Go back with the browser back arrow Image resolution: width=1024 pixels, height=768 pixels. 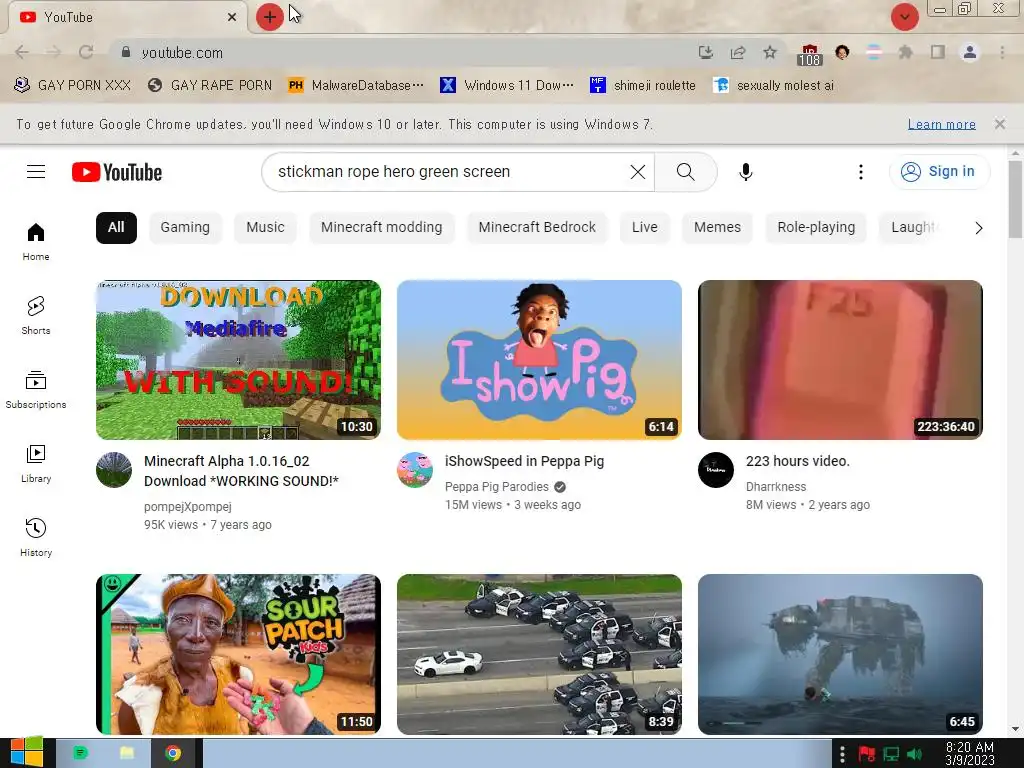click(x=22, y=52)
